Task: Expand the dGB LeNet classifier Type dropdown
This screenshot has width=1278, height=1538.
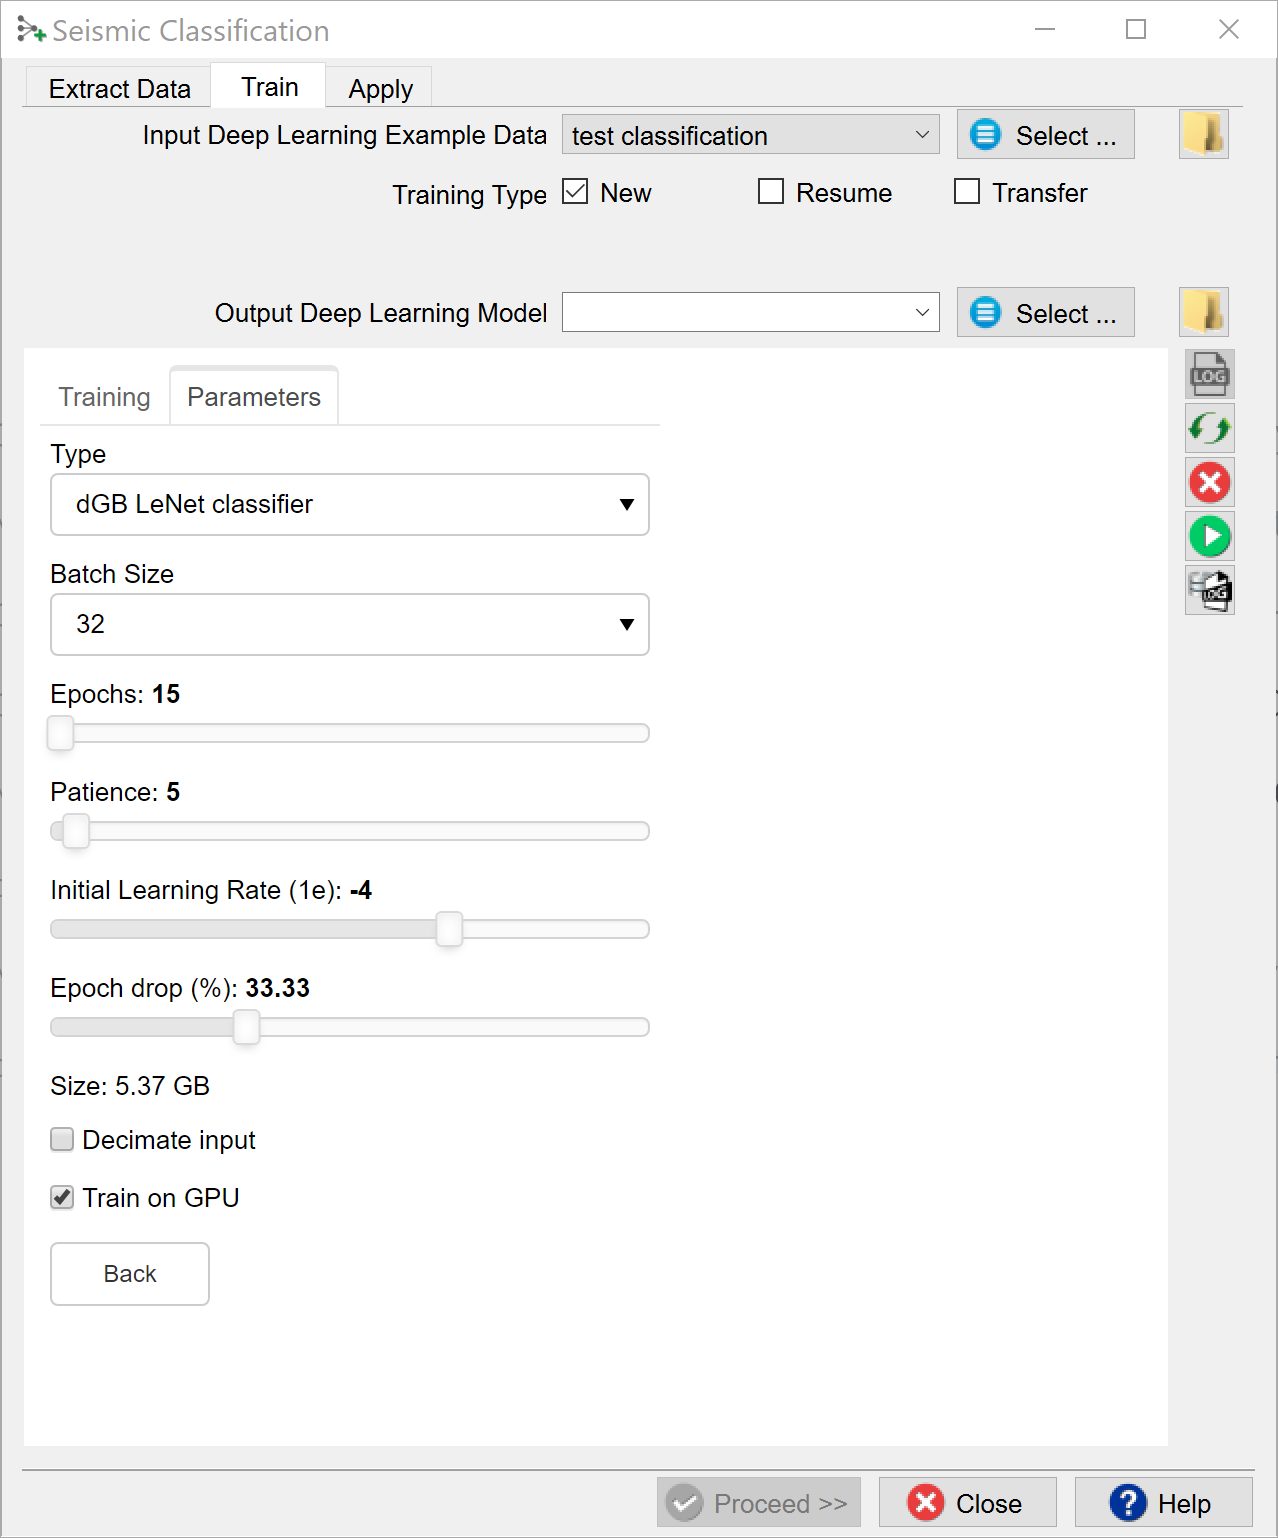Action: click(349, 505)
